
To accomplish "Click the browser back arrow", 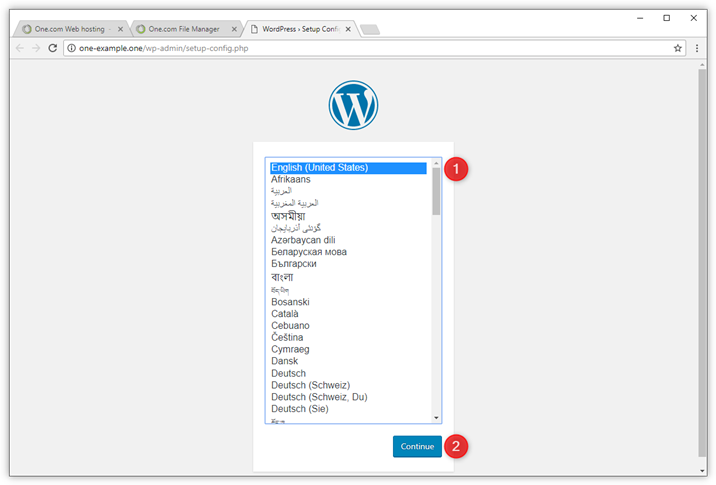I will coord(20,48).
